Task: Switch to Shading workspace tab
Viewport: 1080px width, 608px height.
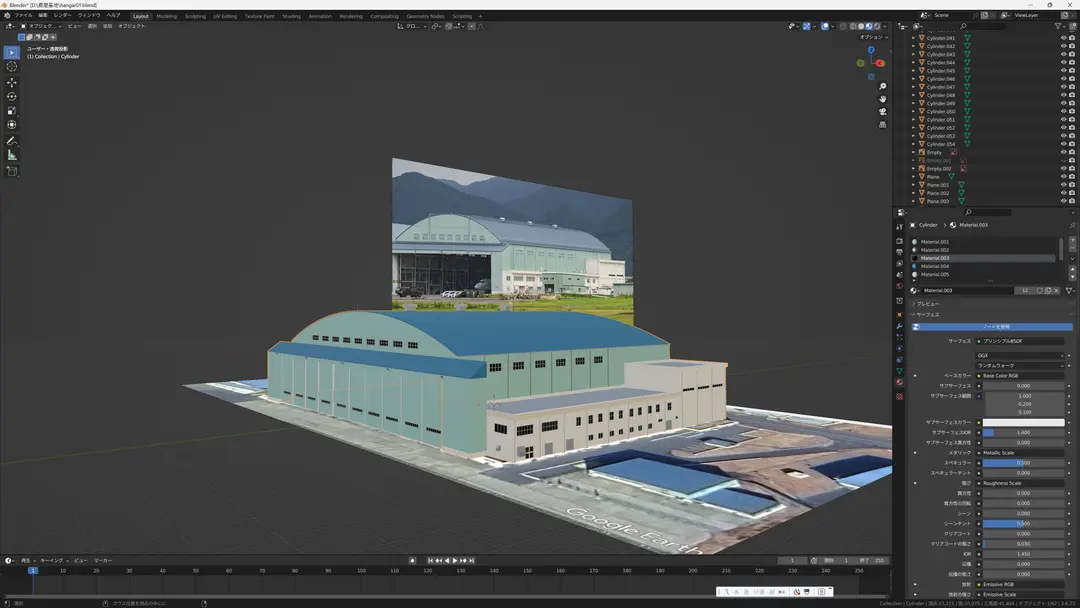Action: coord(291,16)
